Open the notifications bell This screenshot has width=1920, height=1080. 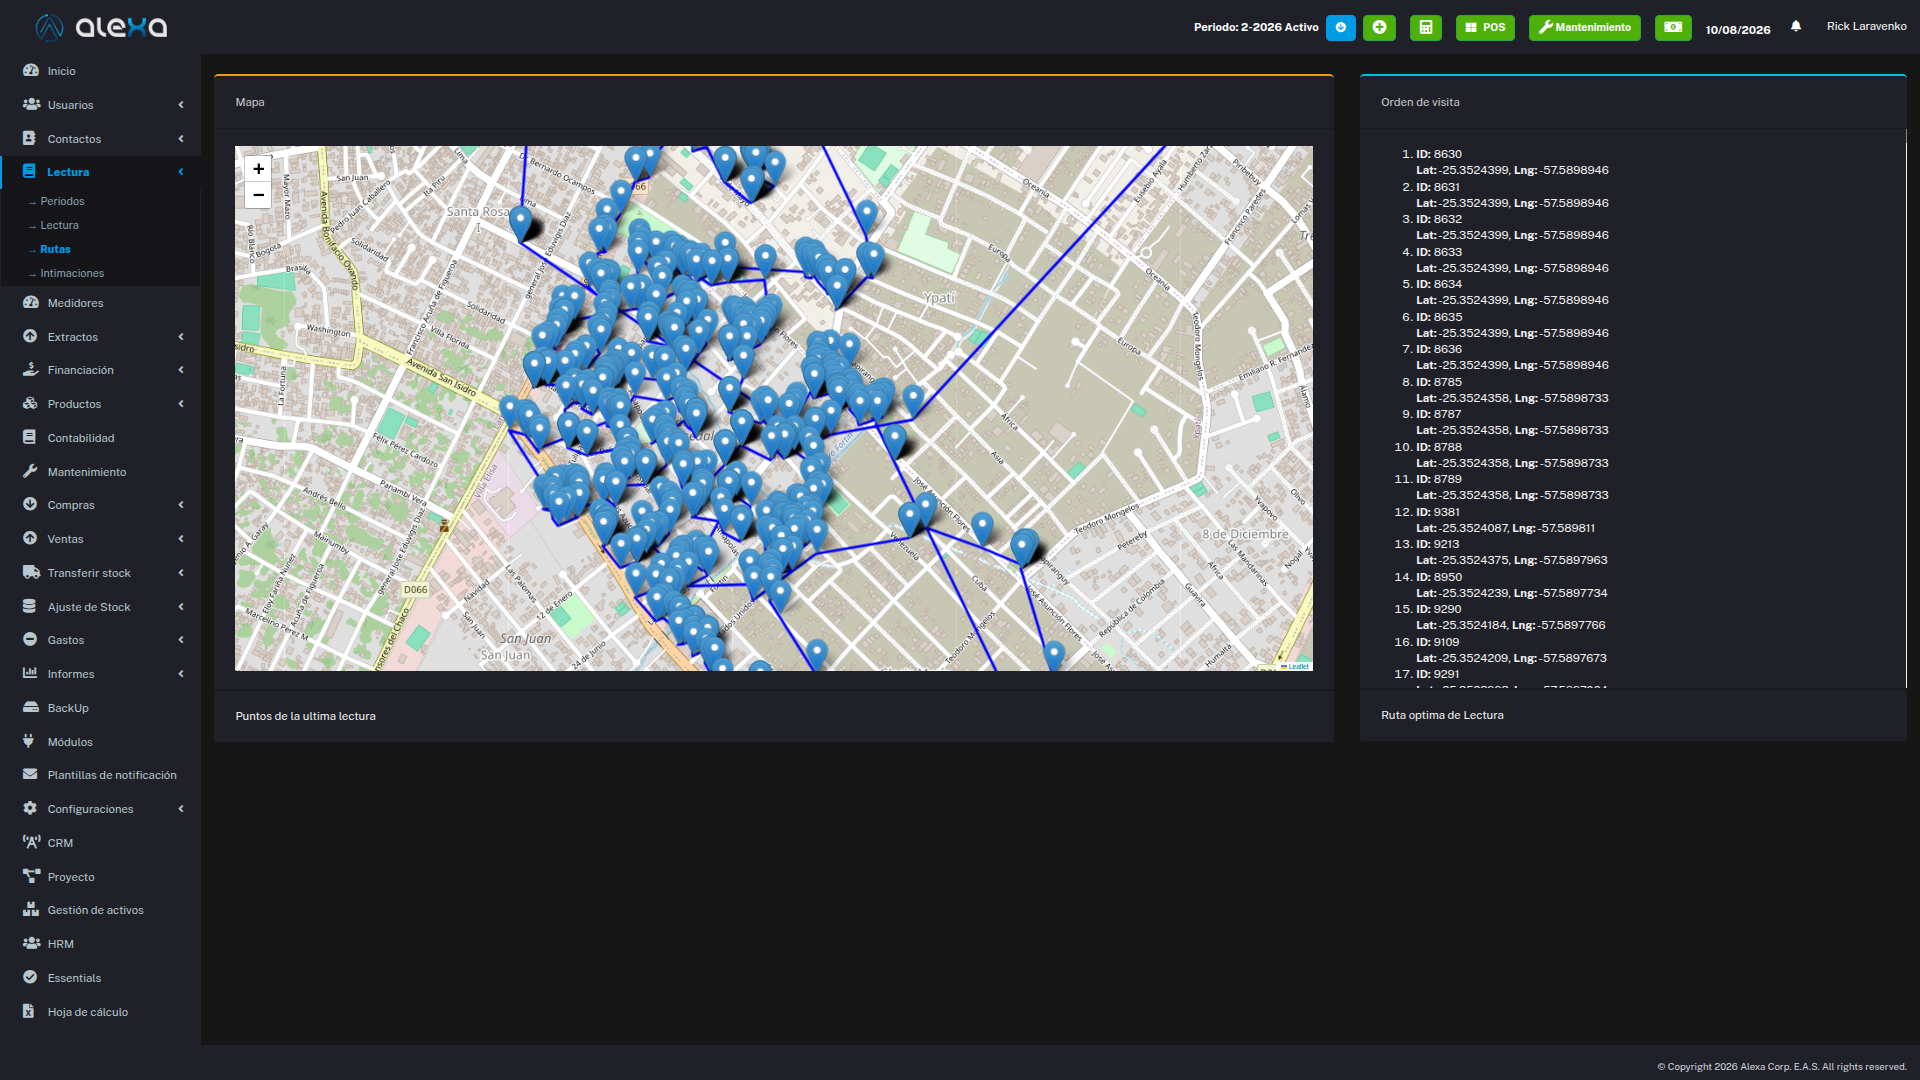pyautogui.click(x=1796, y=27)
